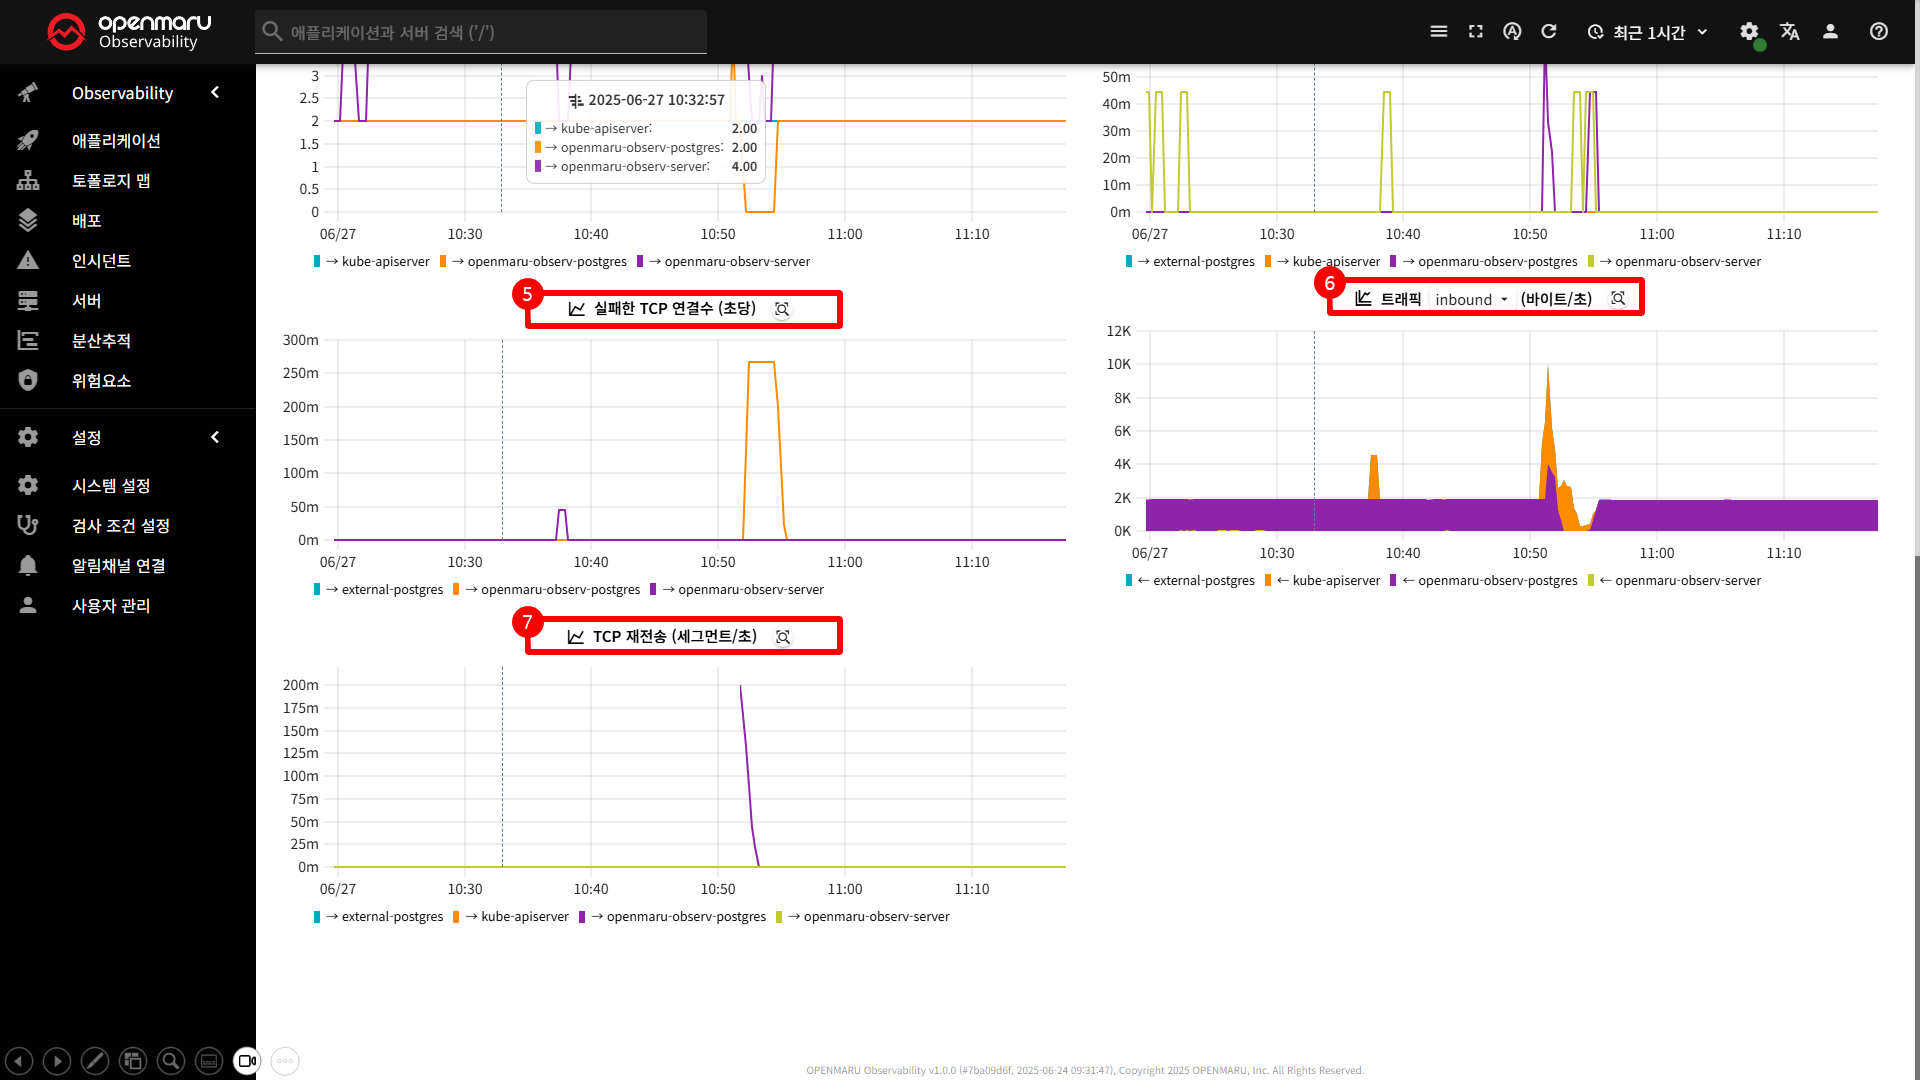Open the language translation icon
The width and height of the screenshot is (1920, 1080).
coord(1790,32)
